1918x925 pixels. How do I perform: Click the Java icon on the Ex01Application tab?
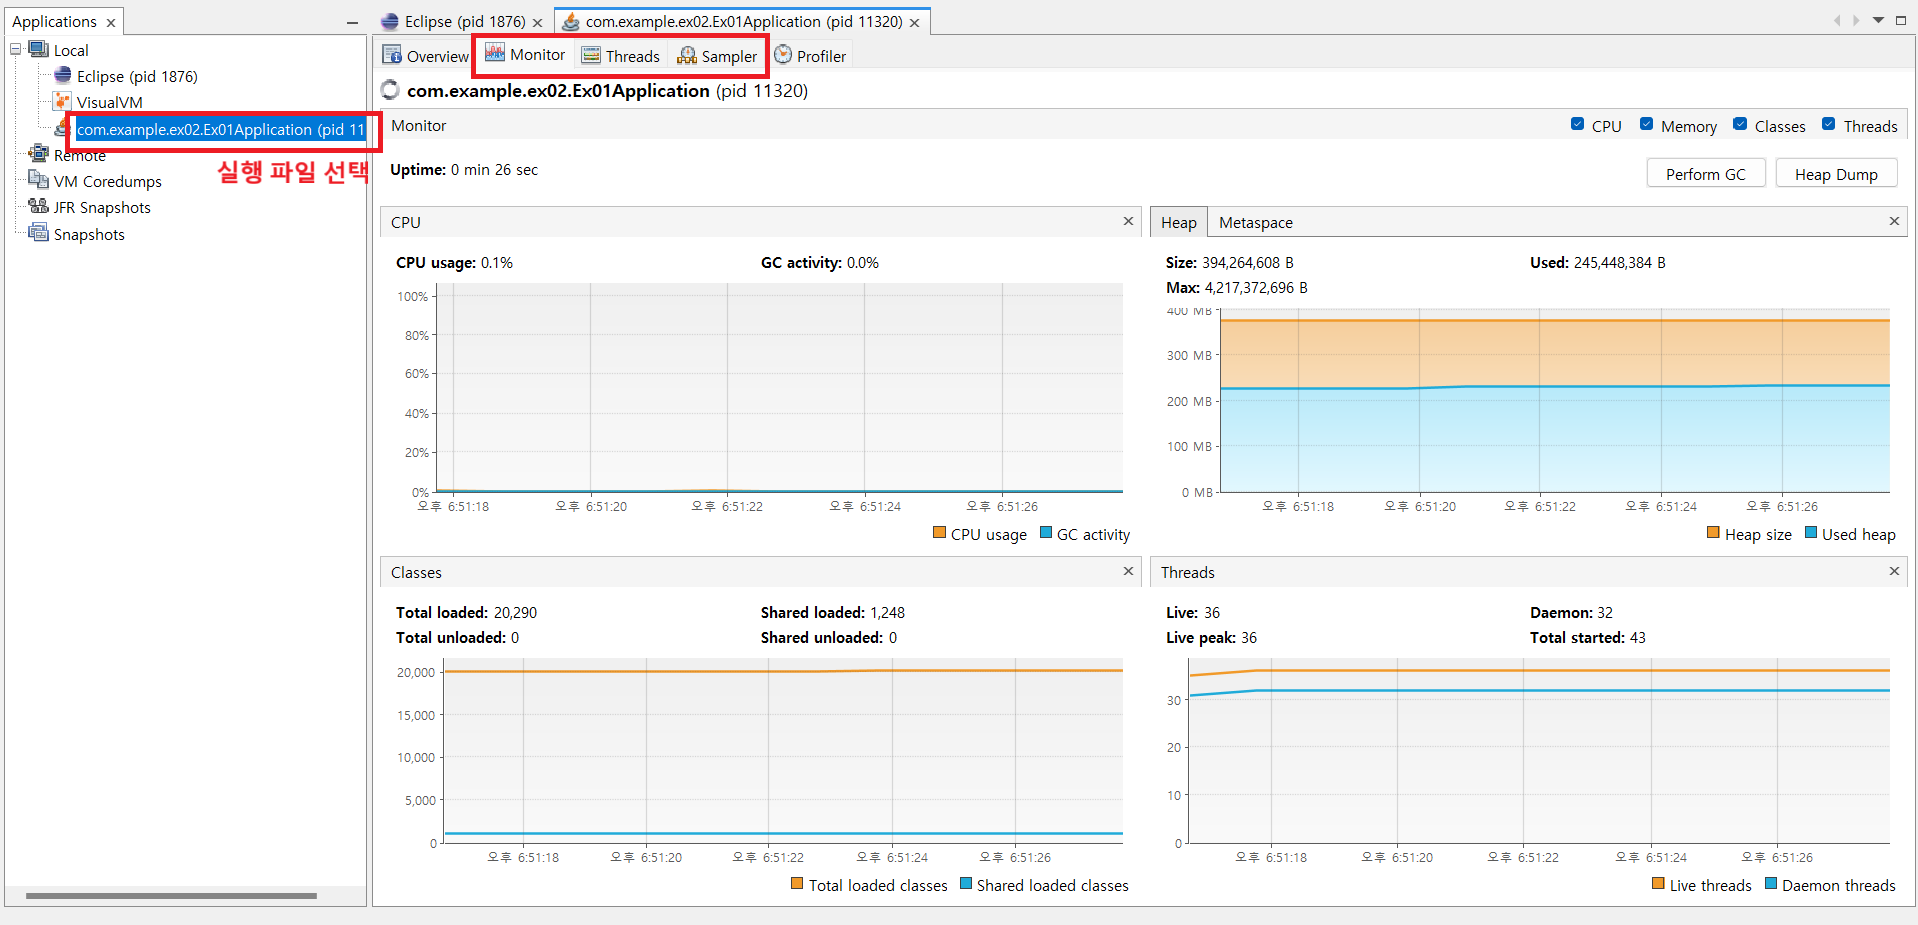click(x=570, y=21)
